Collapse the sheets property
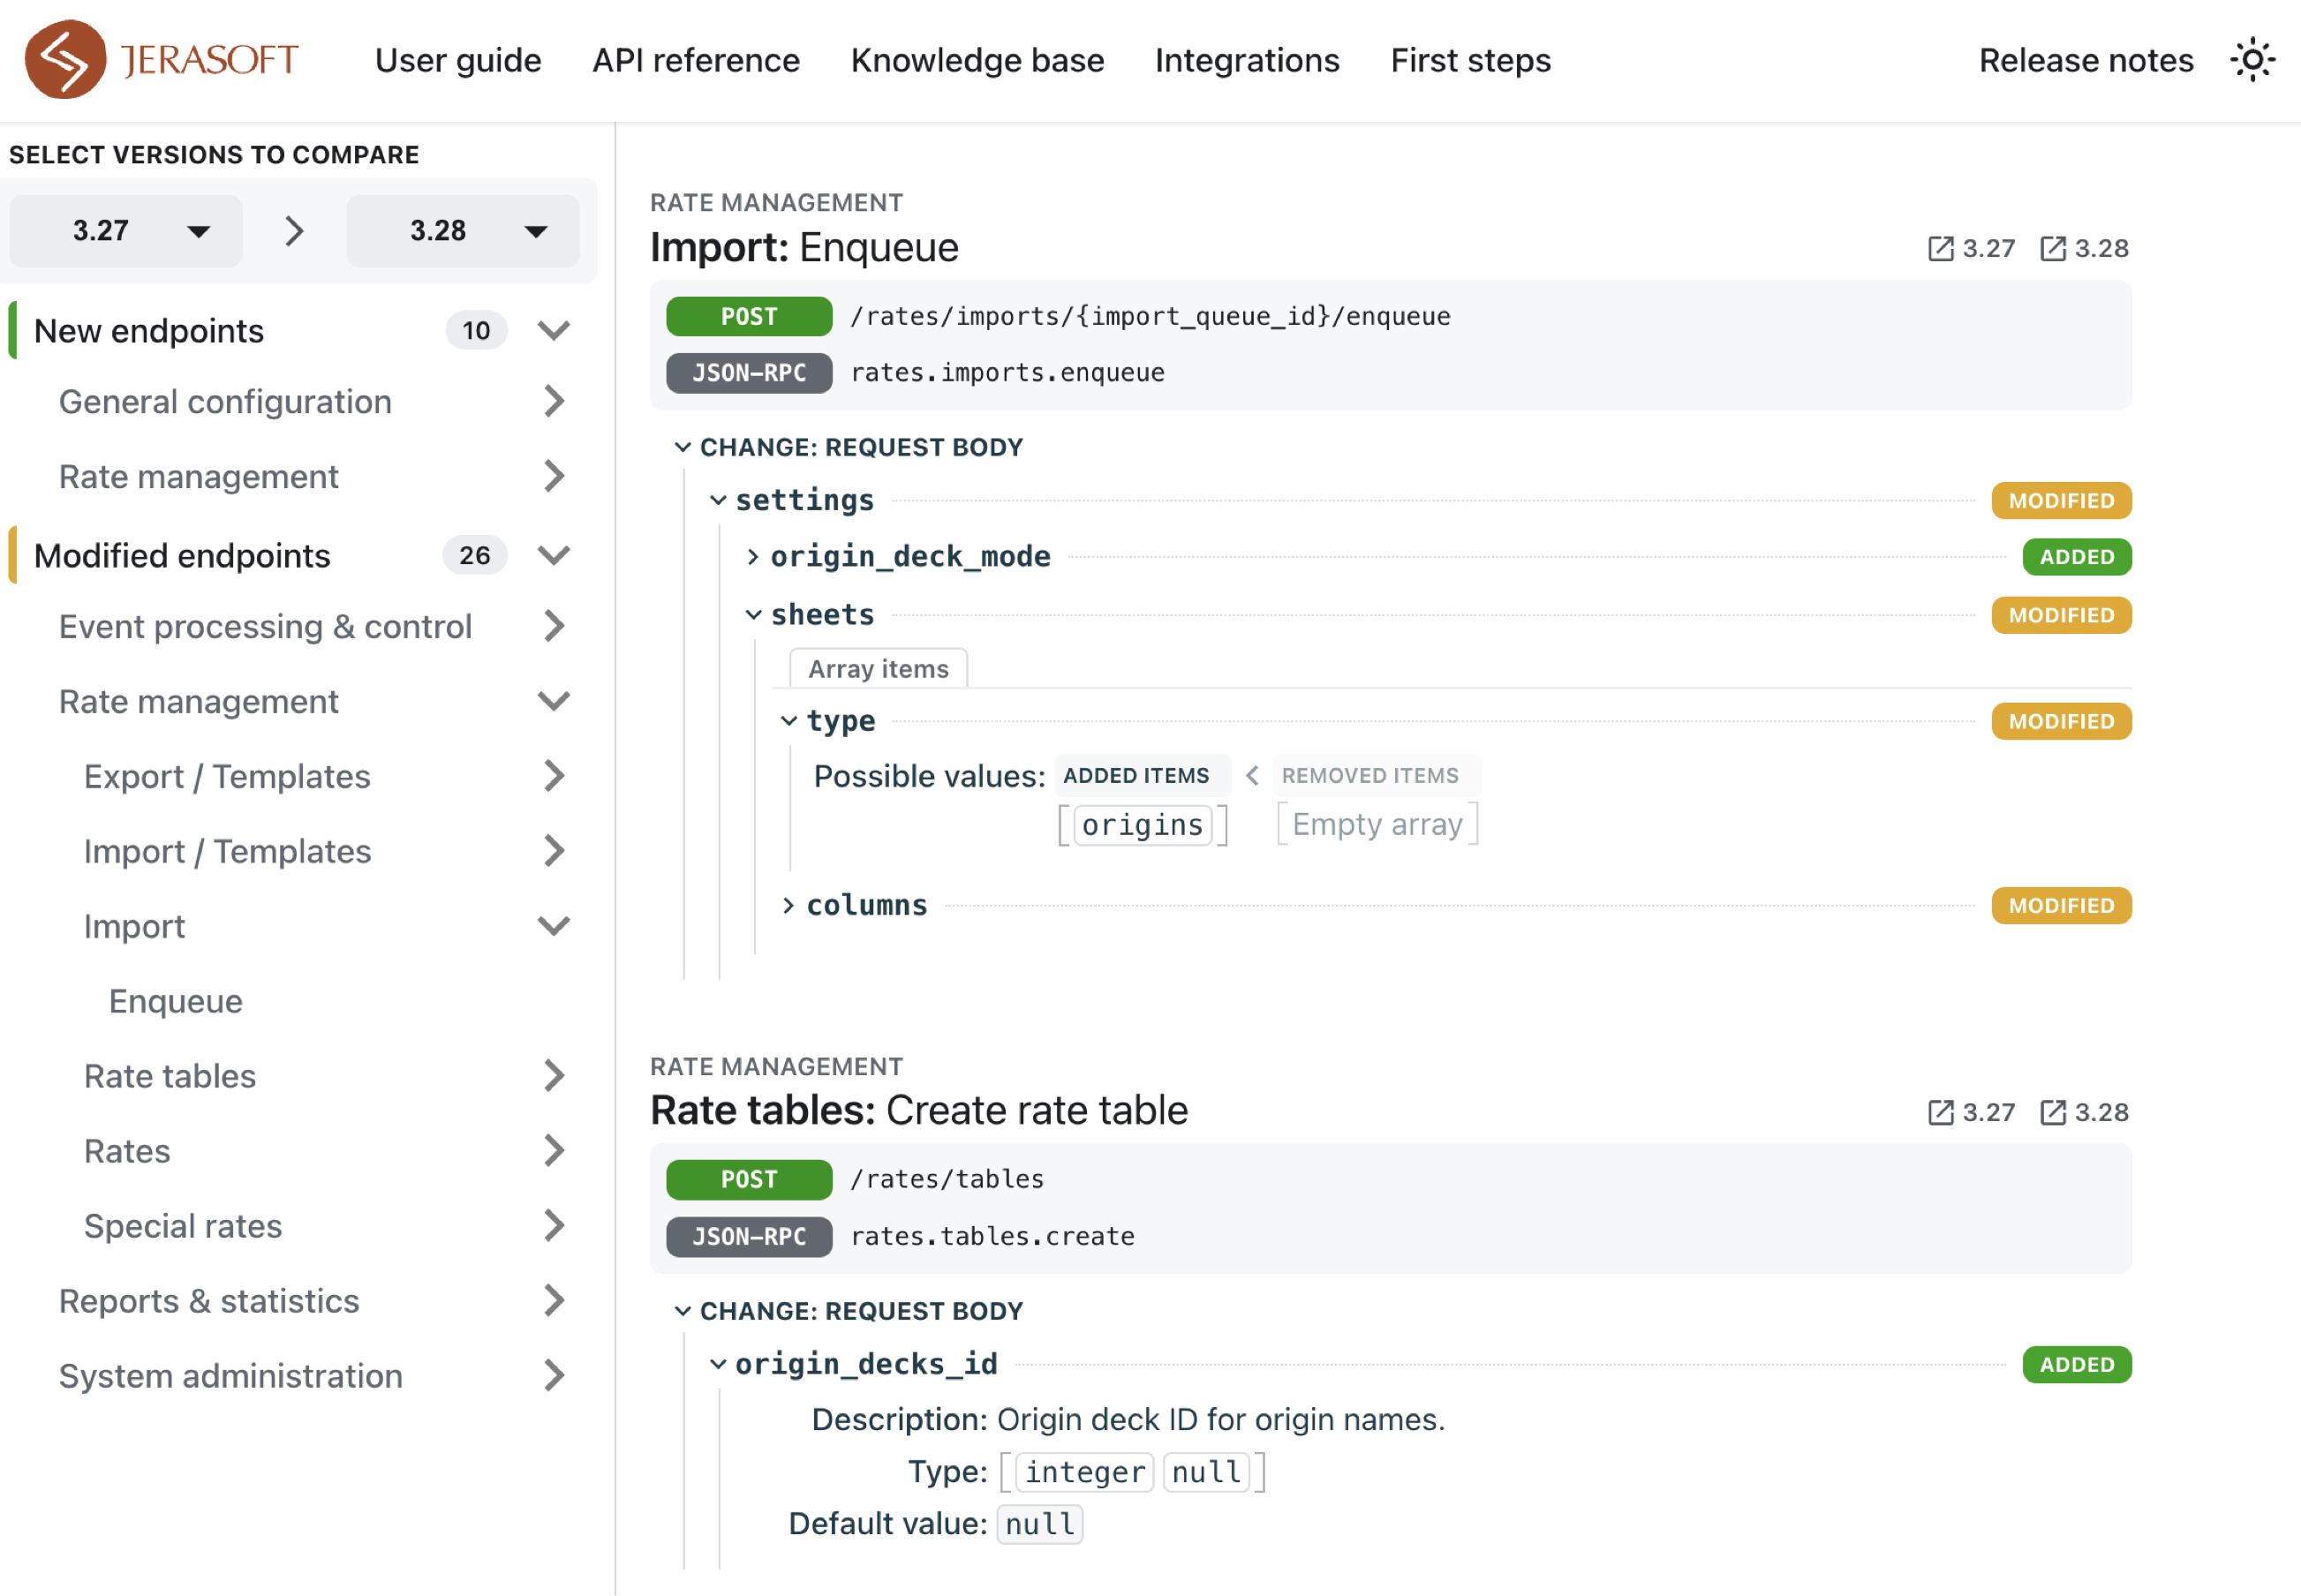Image resolution: width=2301 pixels, height=1596 pixels. point(754,615)
